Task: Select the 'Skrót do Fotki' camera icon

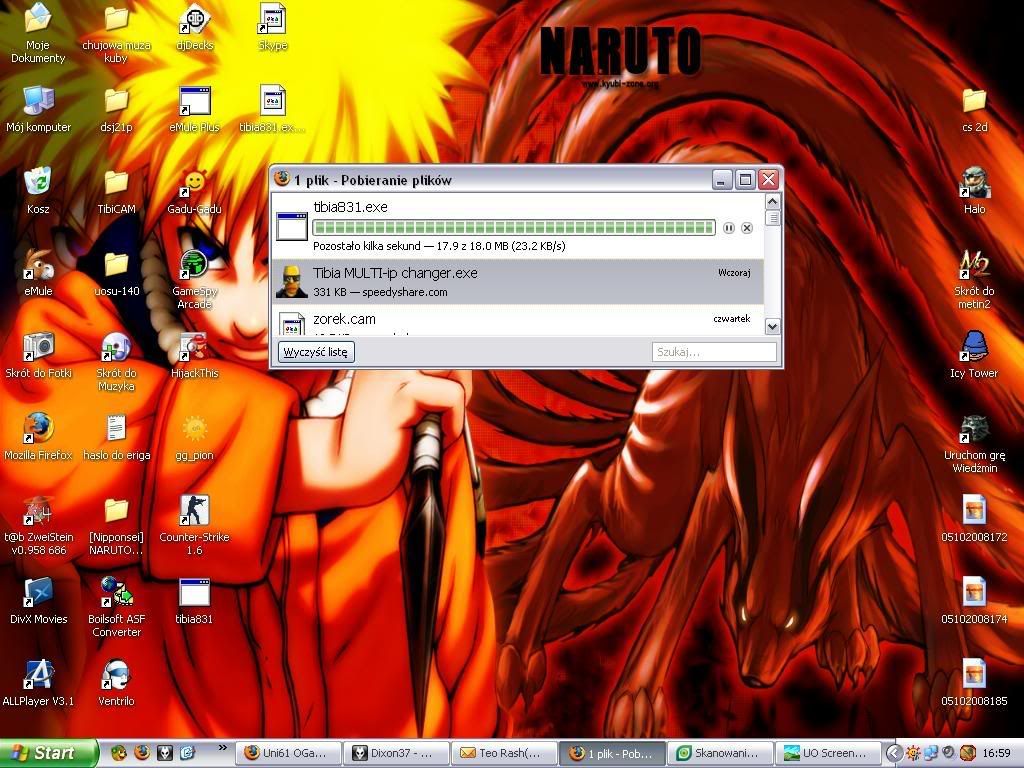Action: point(38,356)
